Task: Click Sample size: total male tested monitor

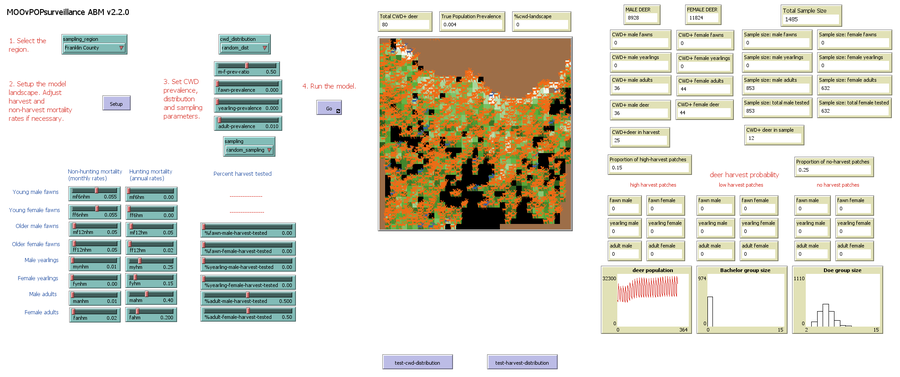Action: (778, 108)
